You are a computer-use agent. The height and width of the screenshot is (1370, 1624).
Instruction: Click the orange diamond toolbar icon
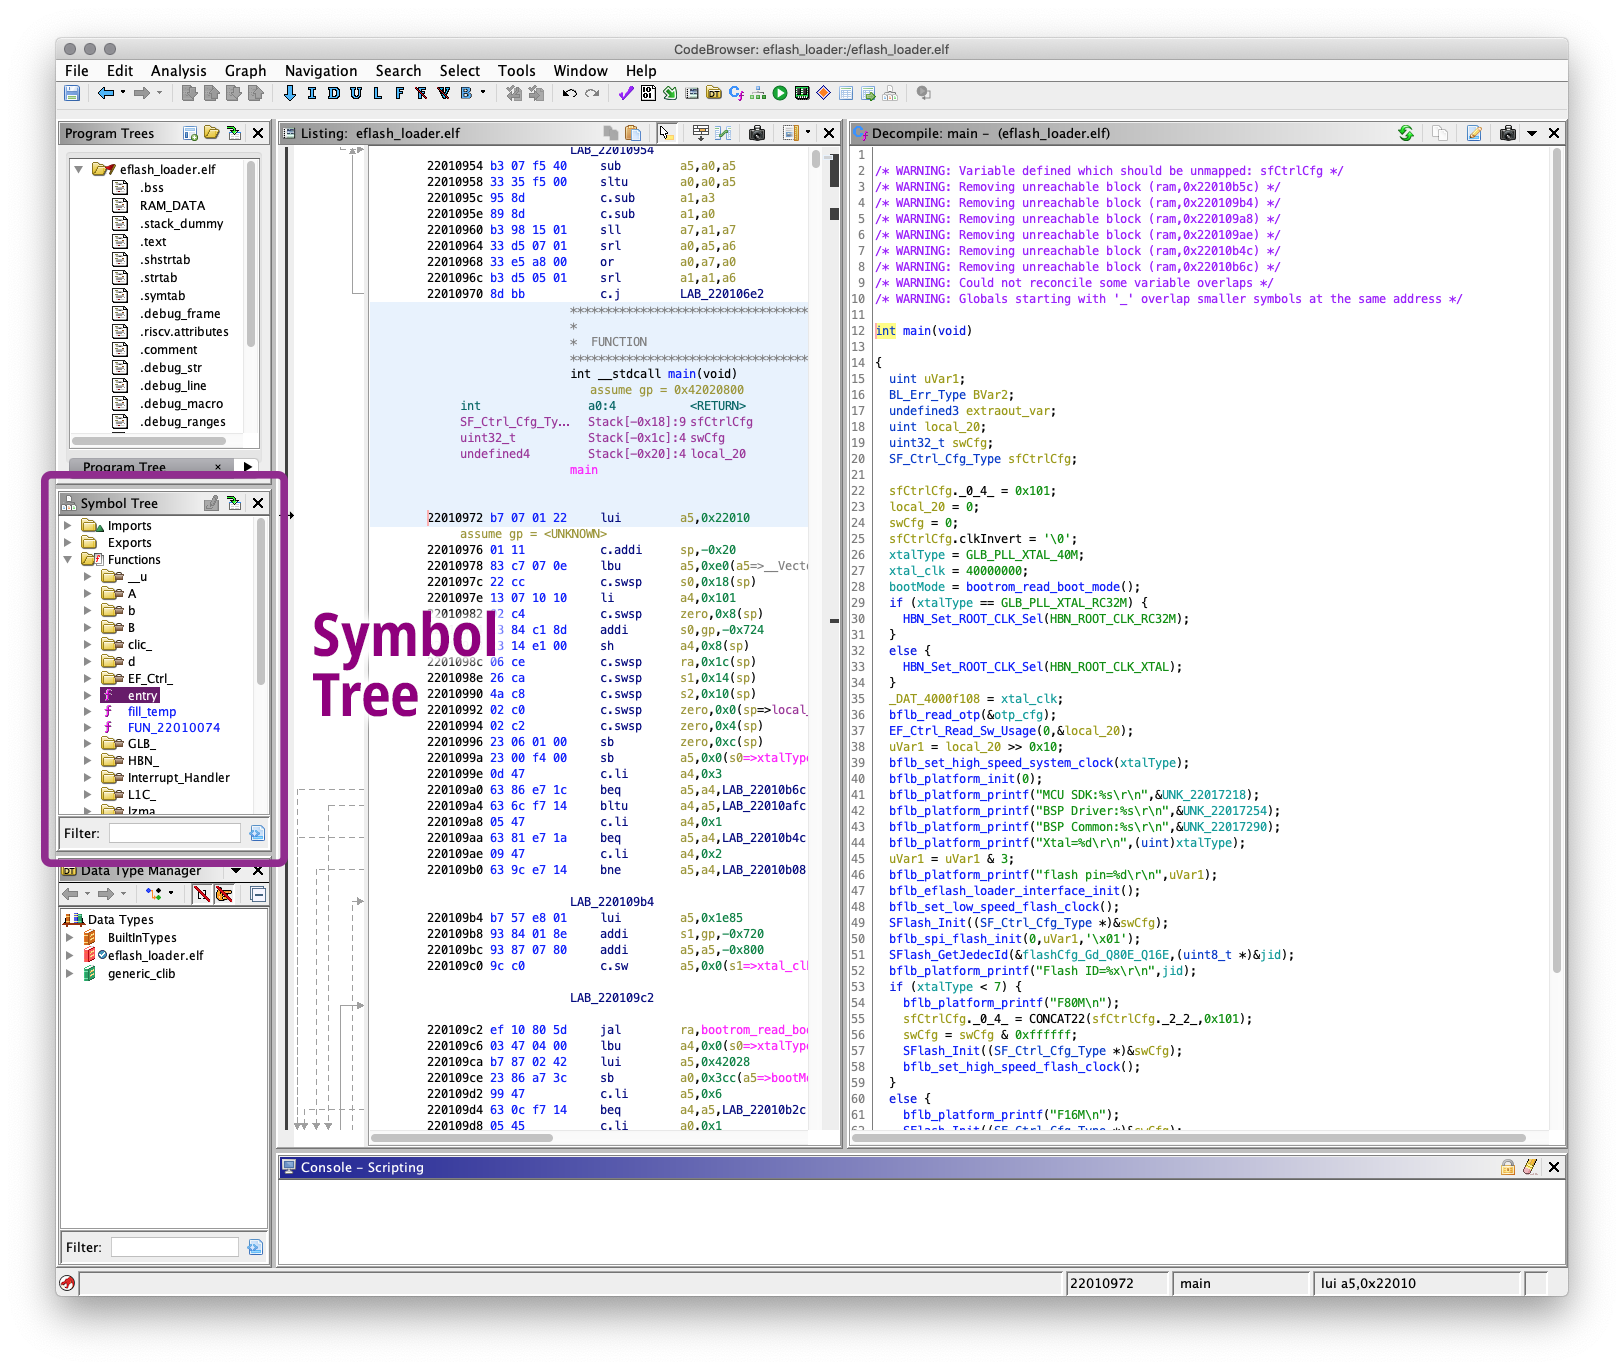(x=824, y=93)
